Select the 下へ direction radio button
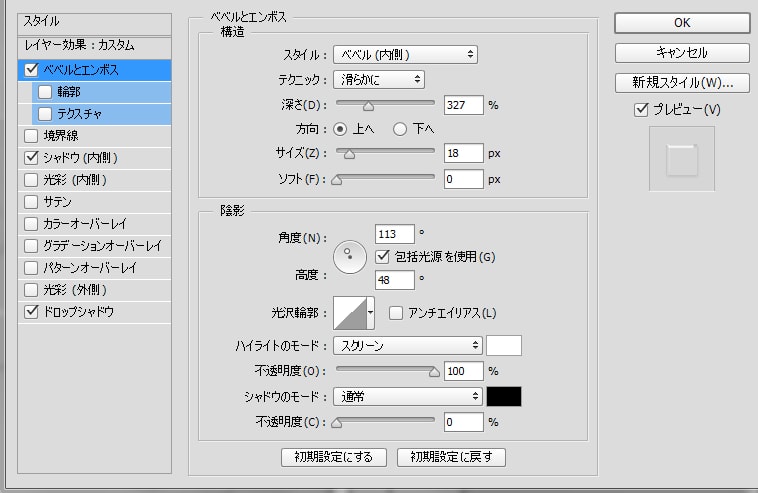 click(400, 129)
